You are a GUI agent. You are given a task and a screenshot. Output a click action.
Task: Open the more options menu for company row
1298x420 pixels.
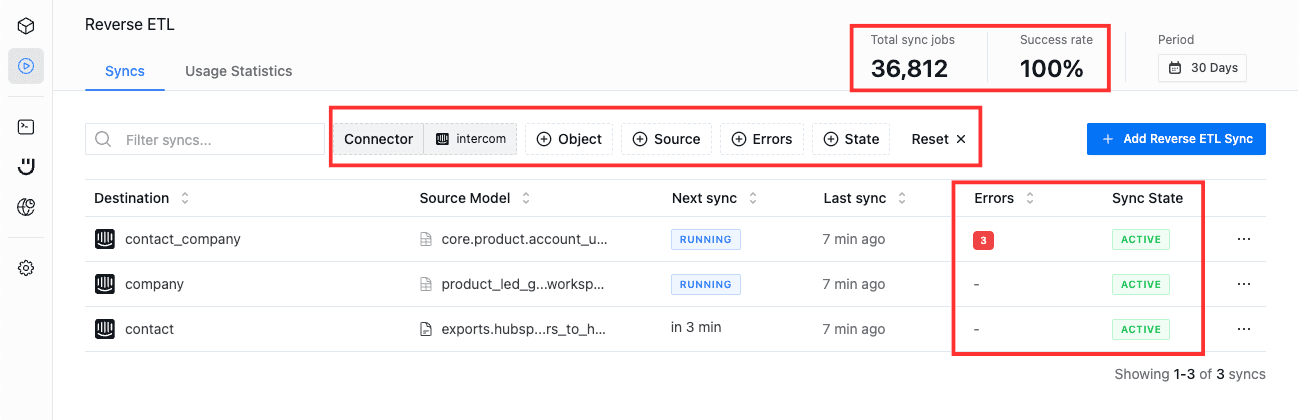click(1244, 284)
